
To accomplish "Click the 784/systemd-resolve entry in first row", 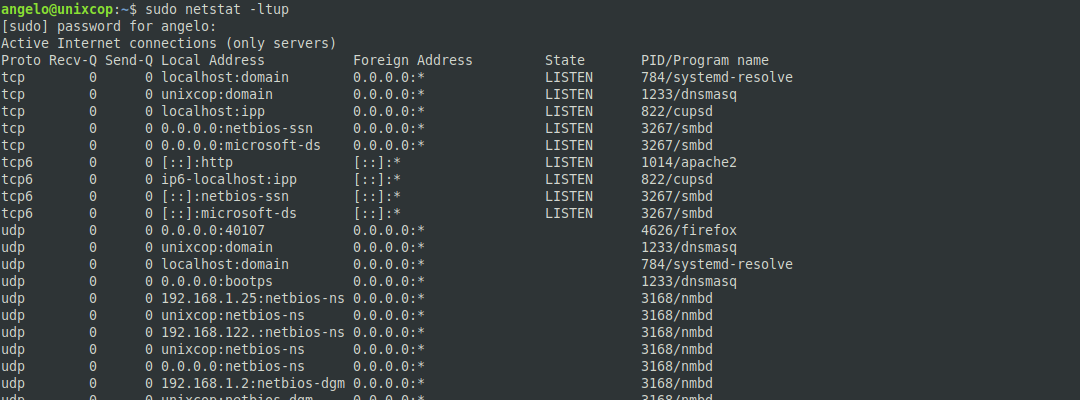I will click(x=717, y=78).
